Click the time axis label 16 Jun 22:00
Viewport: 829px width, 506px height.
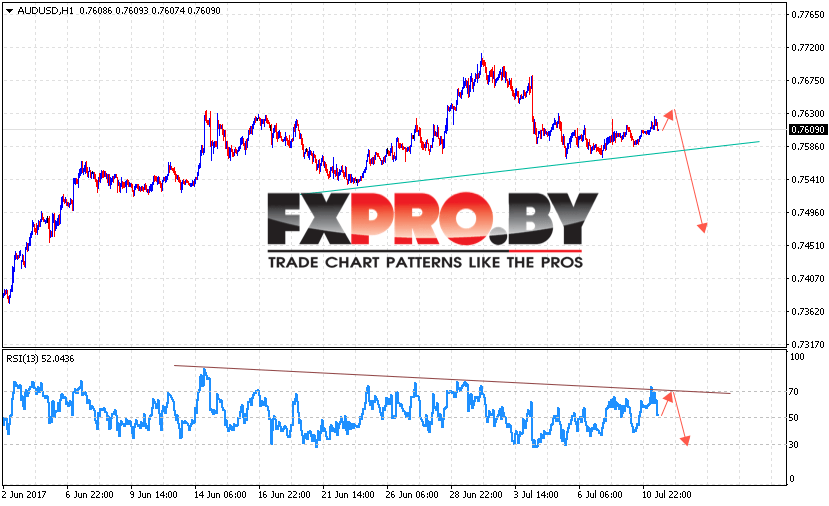pyautogui.click(x=284, y=495)
